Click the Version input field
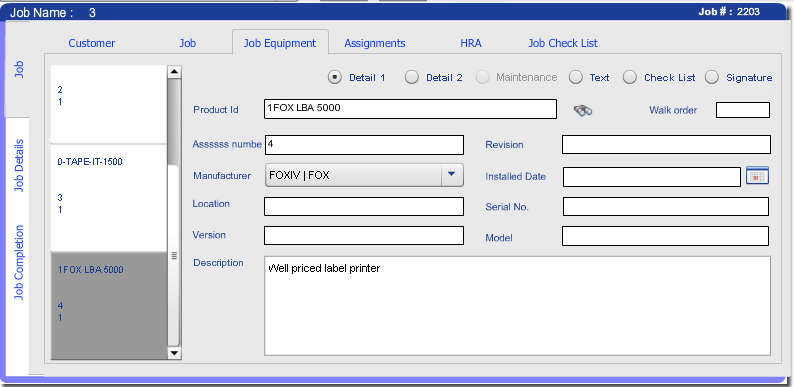Image resolution: width=794 pixels, height=387 pixels. (364, 236)
